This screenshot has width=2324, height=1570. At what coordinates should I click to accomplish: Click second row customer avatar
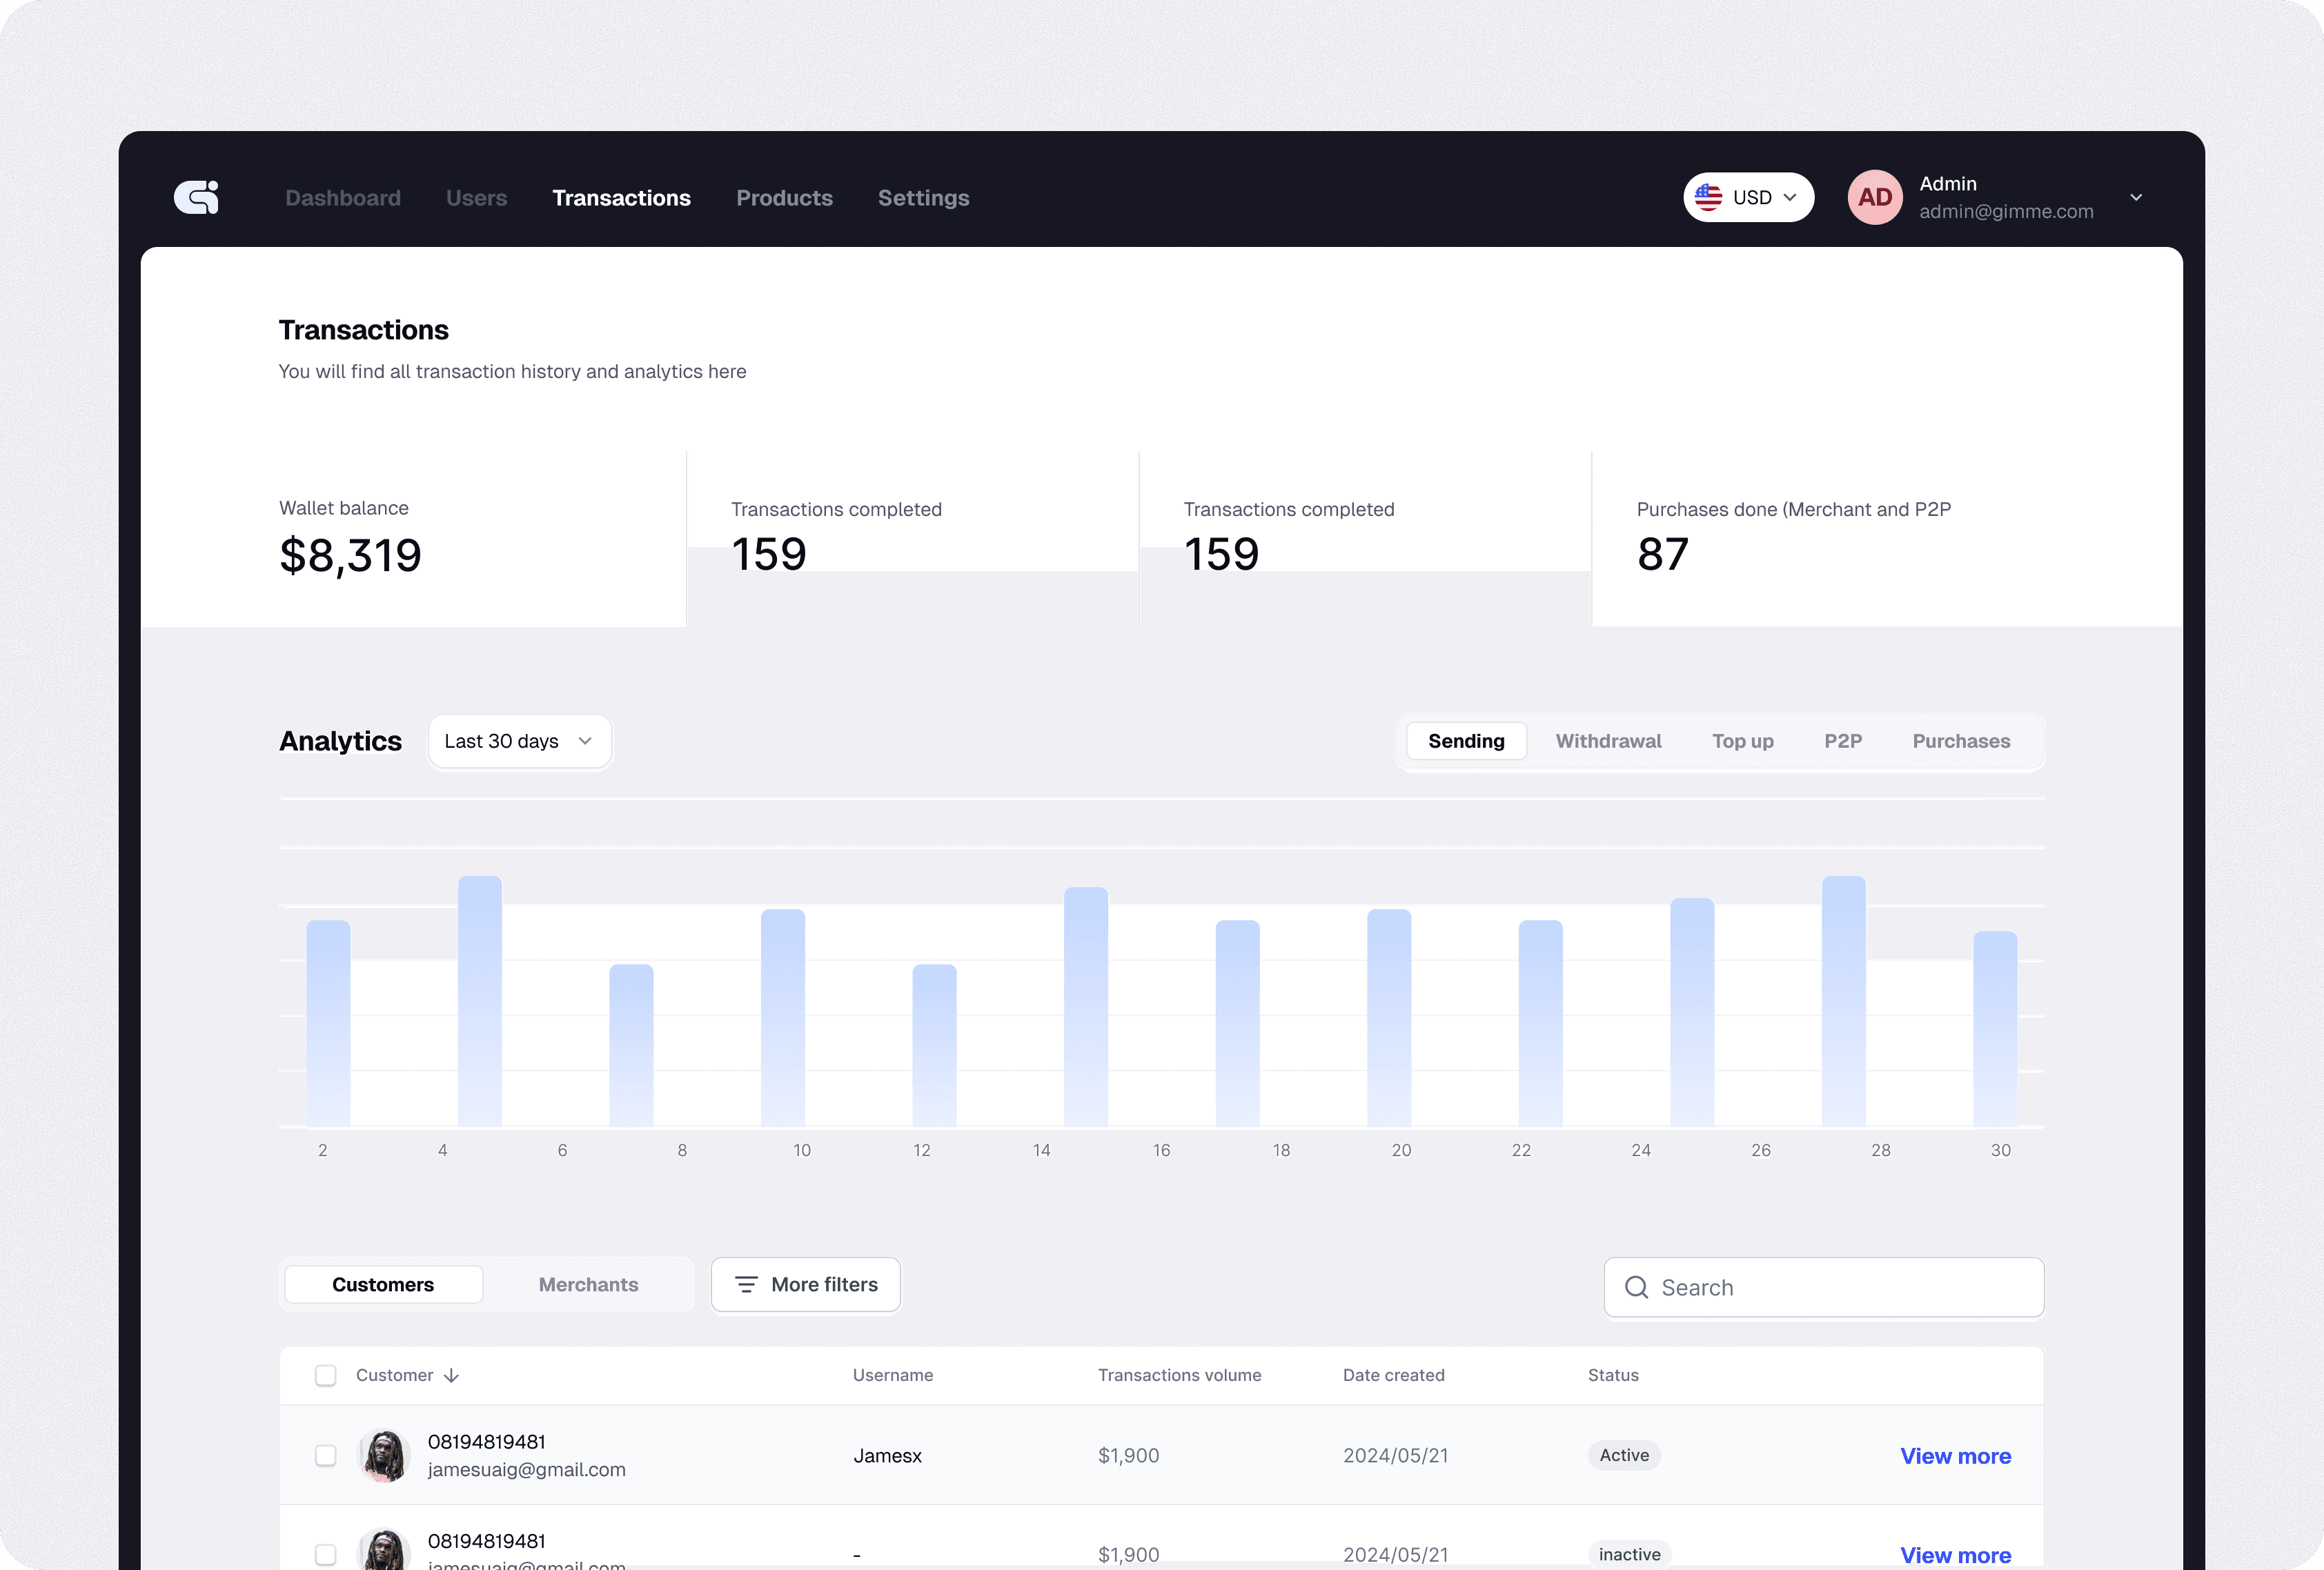point(384,1550)
